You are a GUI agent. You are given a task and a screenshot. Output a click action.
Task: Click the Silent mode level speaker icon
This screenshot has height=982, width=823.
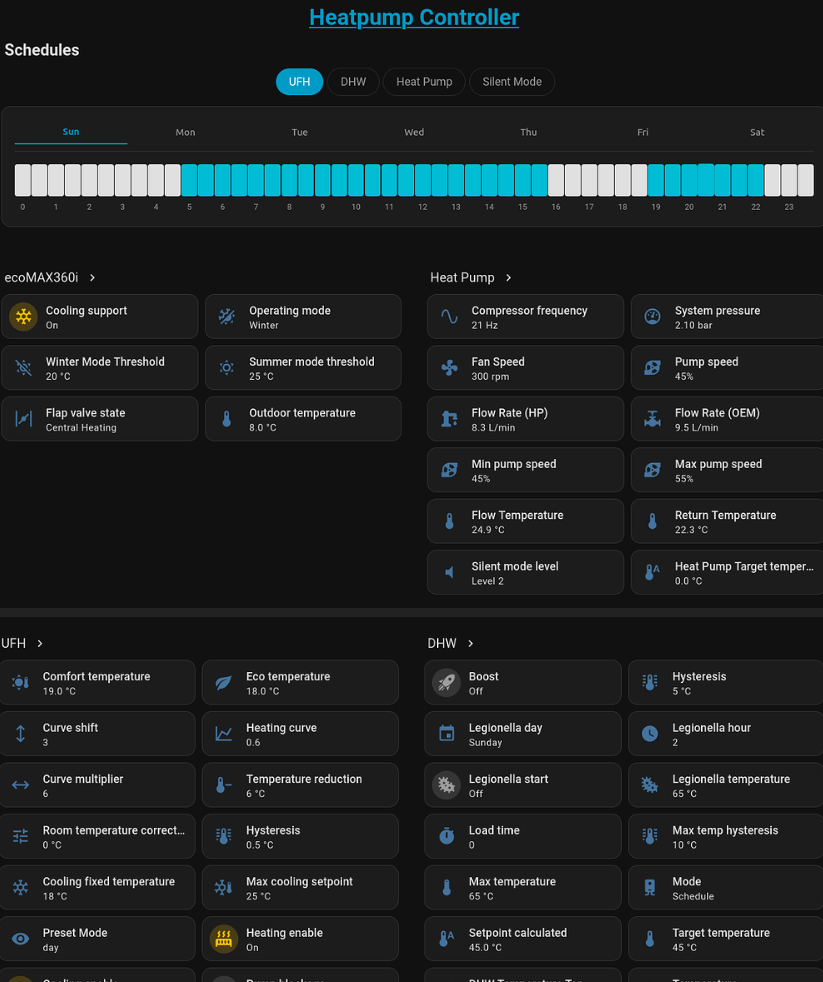pyautogui.click(x=449, y=572)
